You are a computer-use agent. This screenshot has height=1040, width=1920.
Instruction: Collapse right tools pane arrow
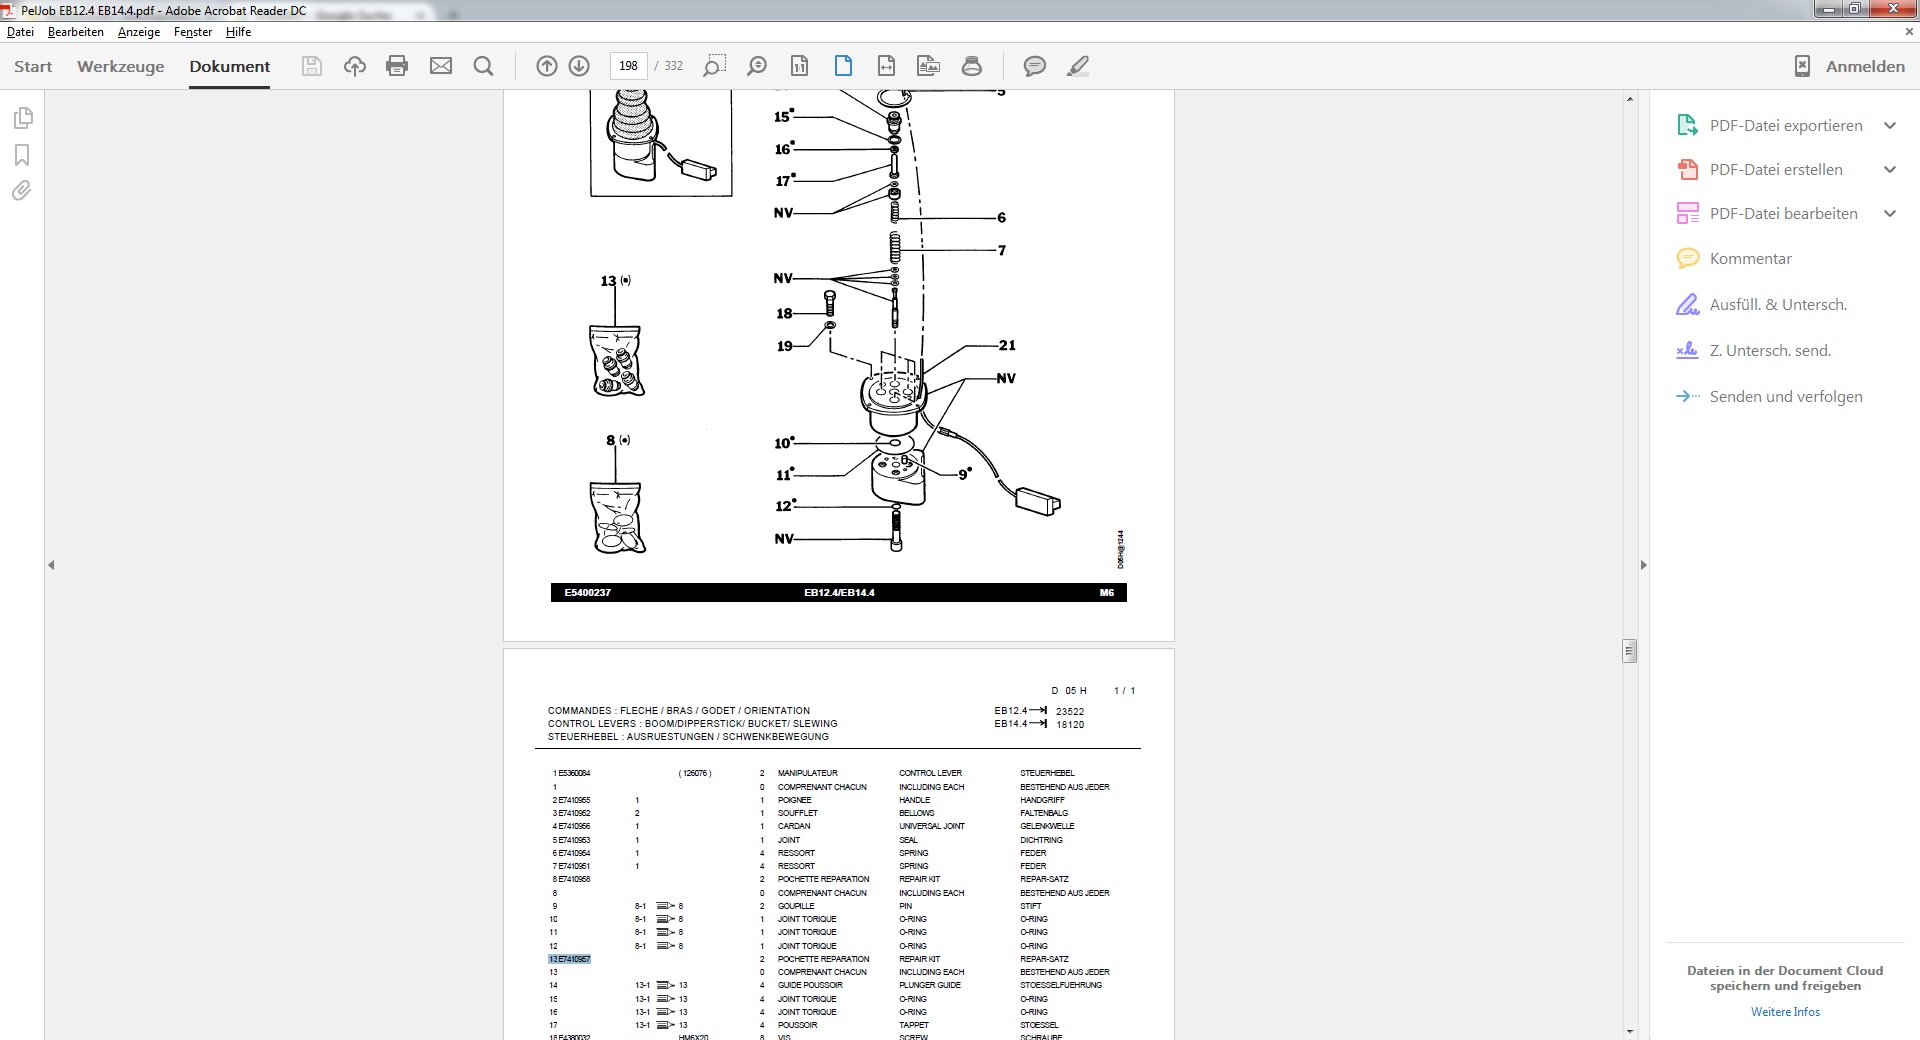pos(1643,565)
